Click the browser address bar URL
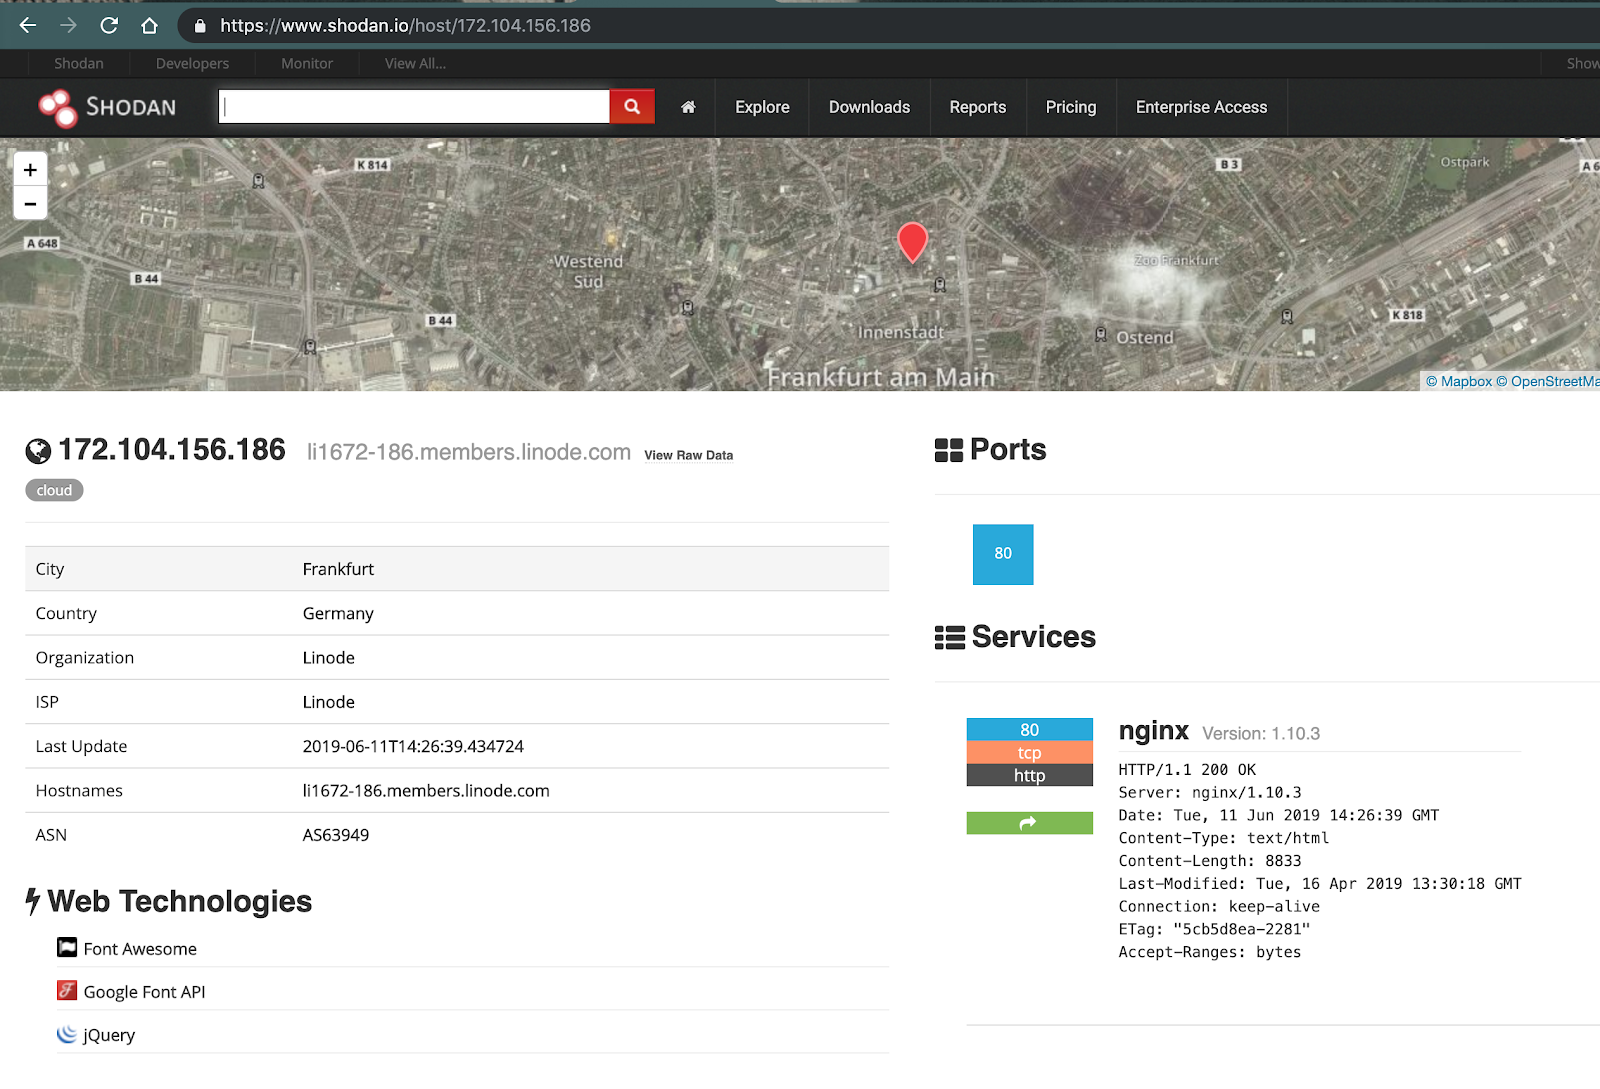The image size is (1600, 1089). [x=405, y=26]
